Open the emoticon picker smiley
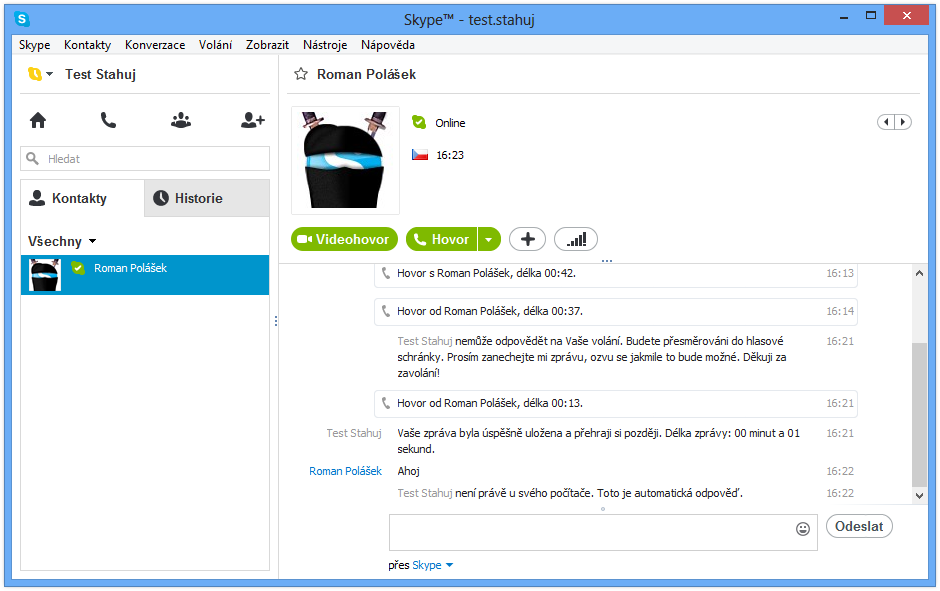The width and height of the screenshot is (940, 591). pyautogui.click(x=803, y=529)
